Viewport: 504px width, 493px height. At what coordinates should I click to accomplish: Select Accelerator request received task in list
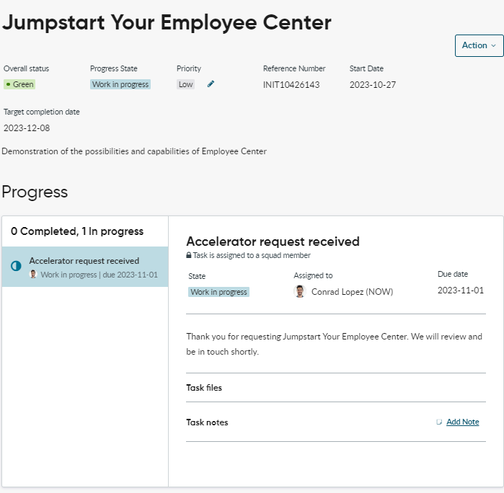[x=85, y=267]
